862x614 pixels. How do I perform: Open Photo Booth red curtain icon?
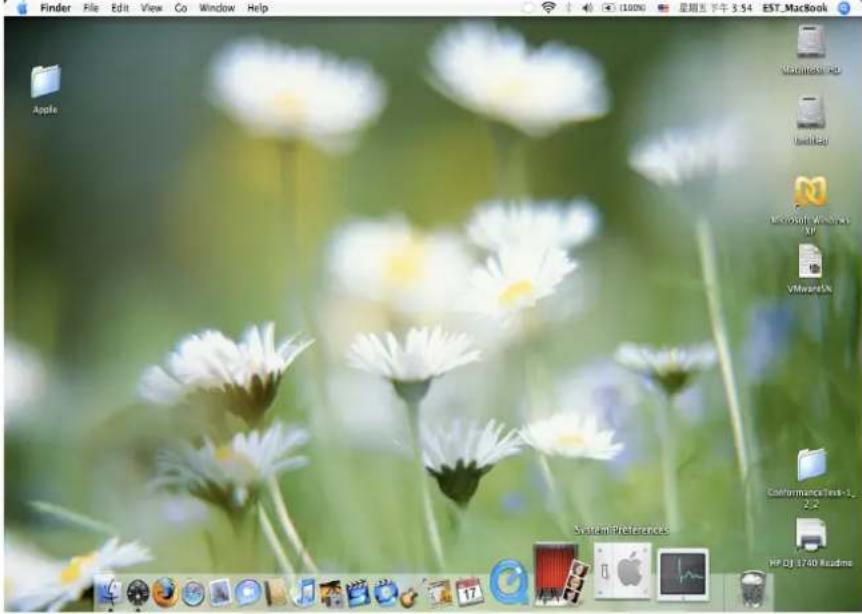click(560, 574)
